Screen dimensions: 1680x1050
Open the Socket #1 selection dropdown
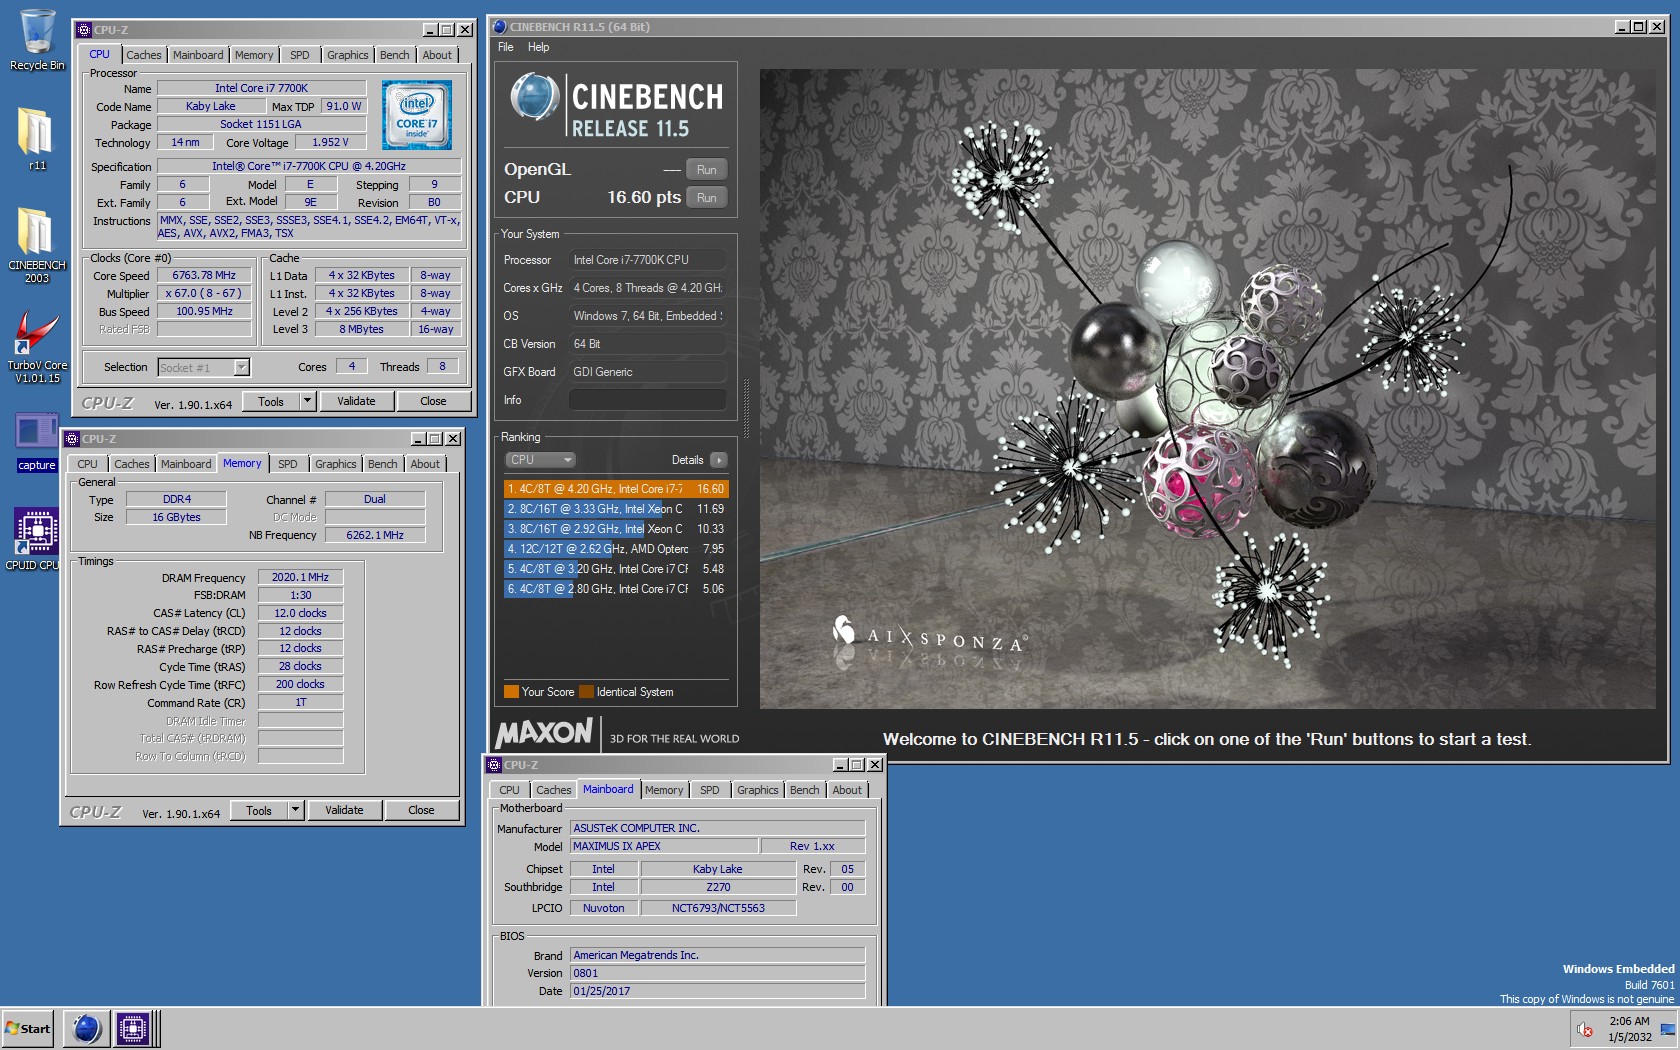[x=204, y=367]
